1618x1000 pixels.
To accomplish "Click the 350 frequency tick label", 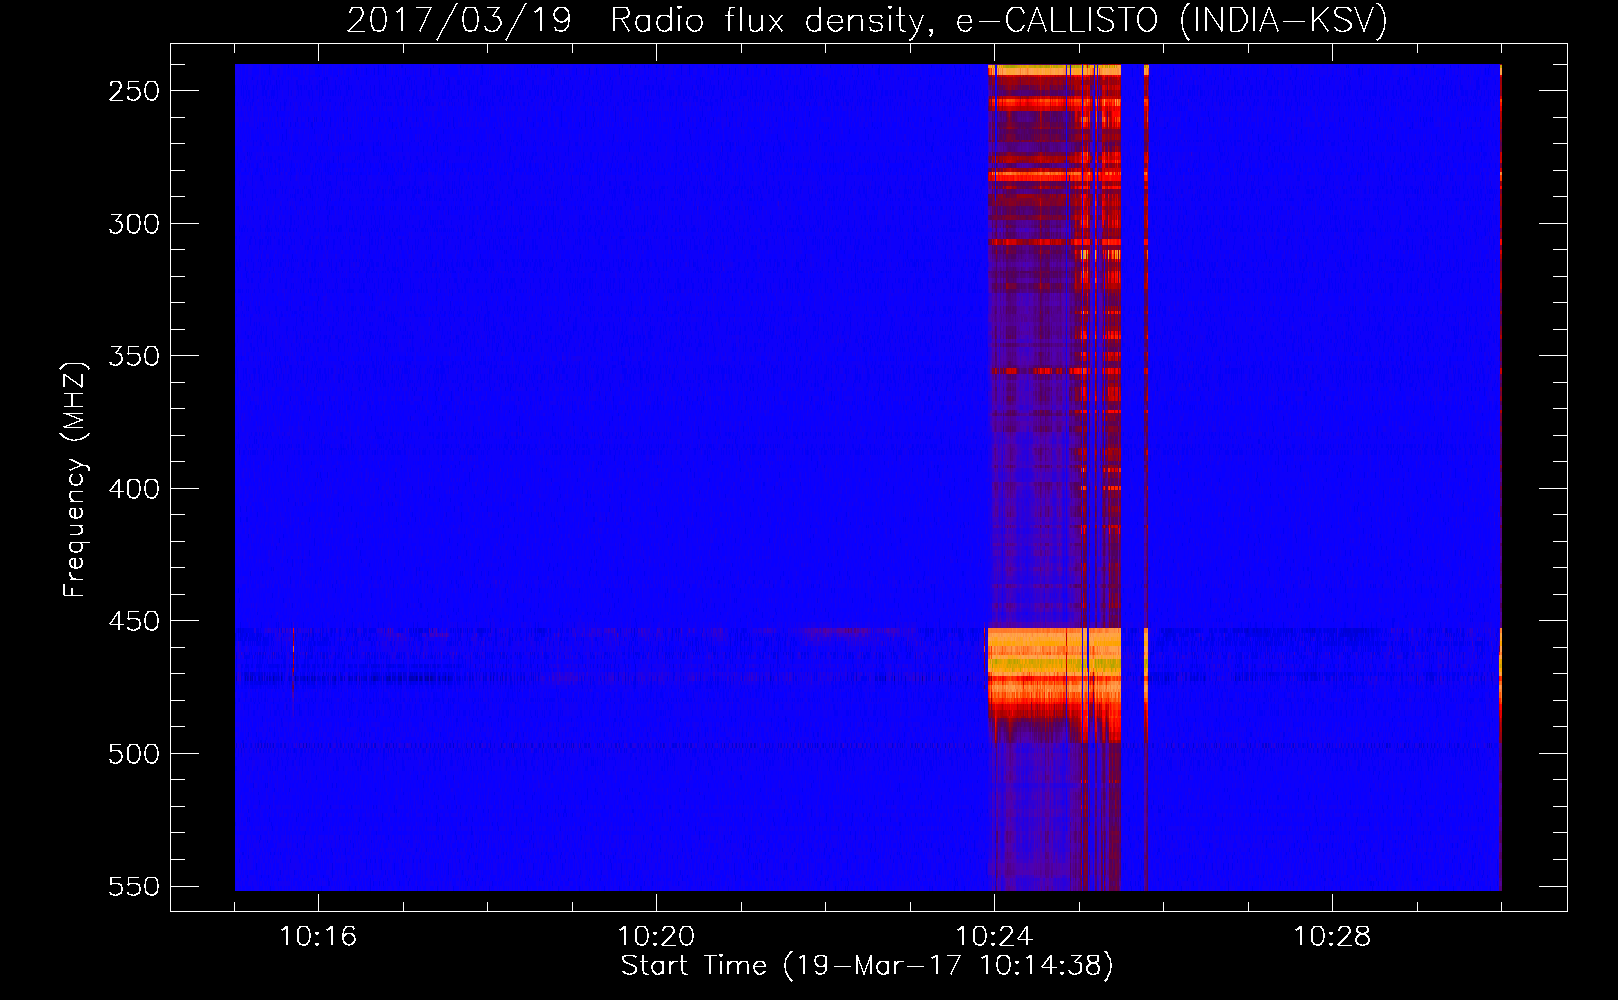I will 134,357.
